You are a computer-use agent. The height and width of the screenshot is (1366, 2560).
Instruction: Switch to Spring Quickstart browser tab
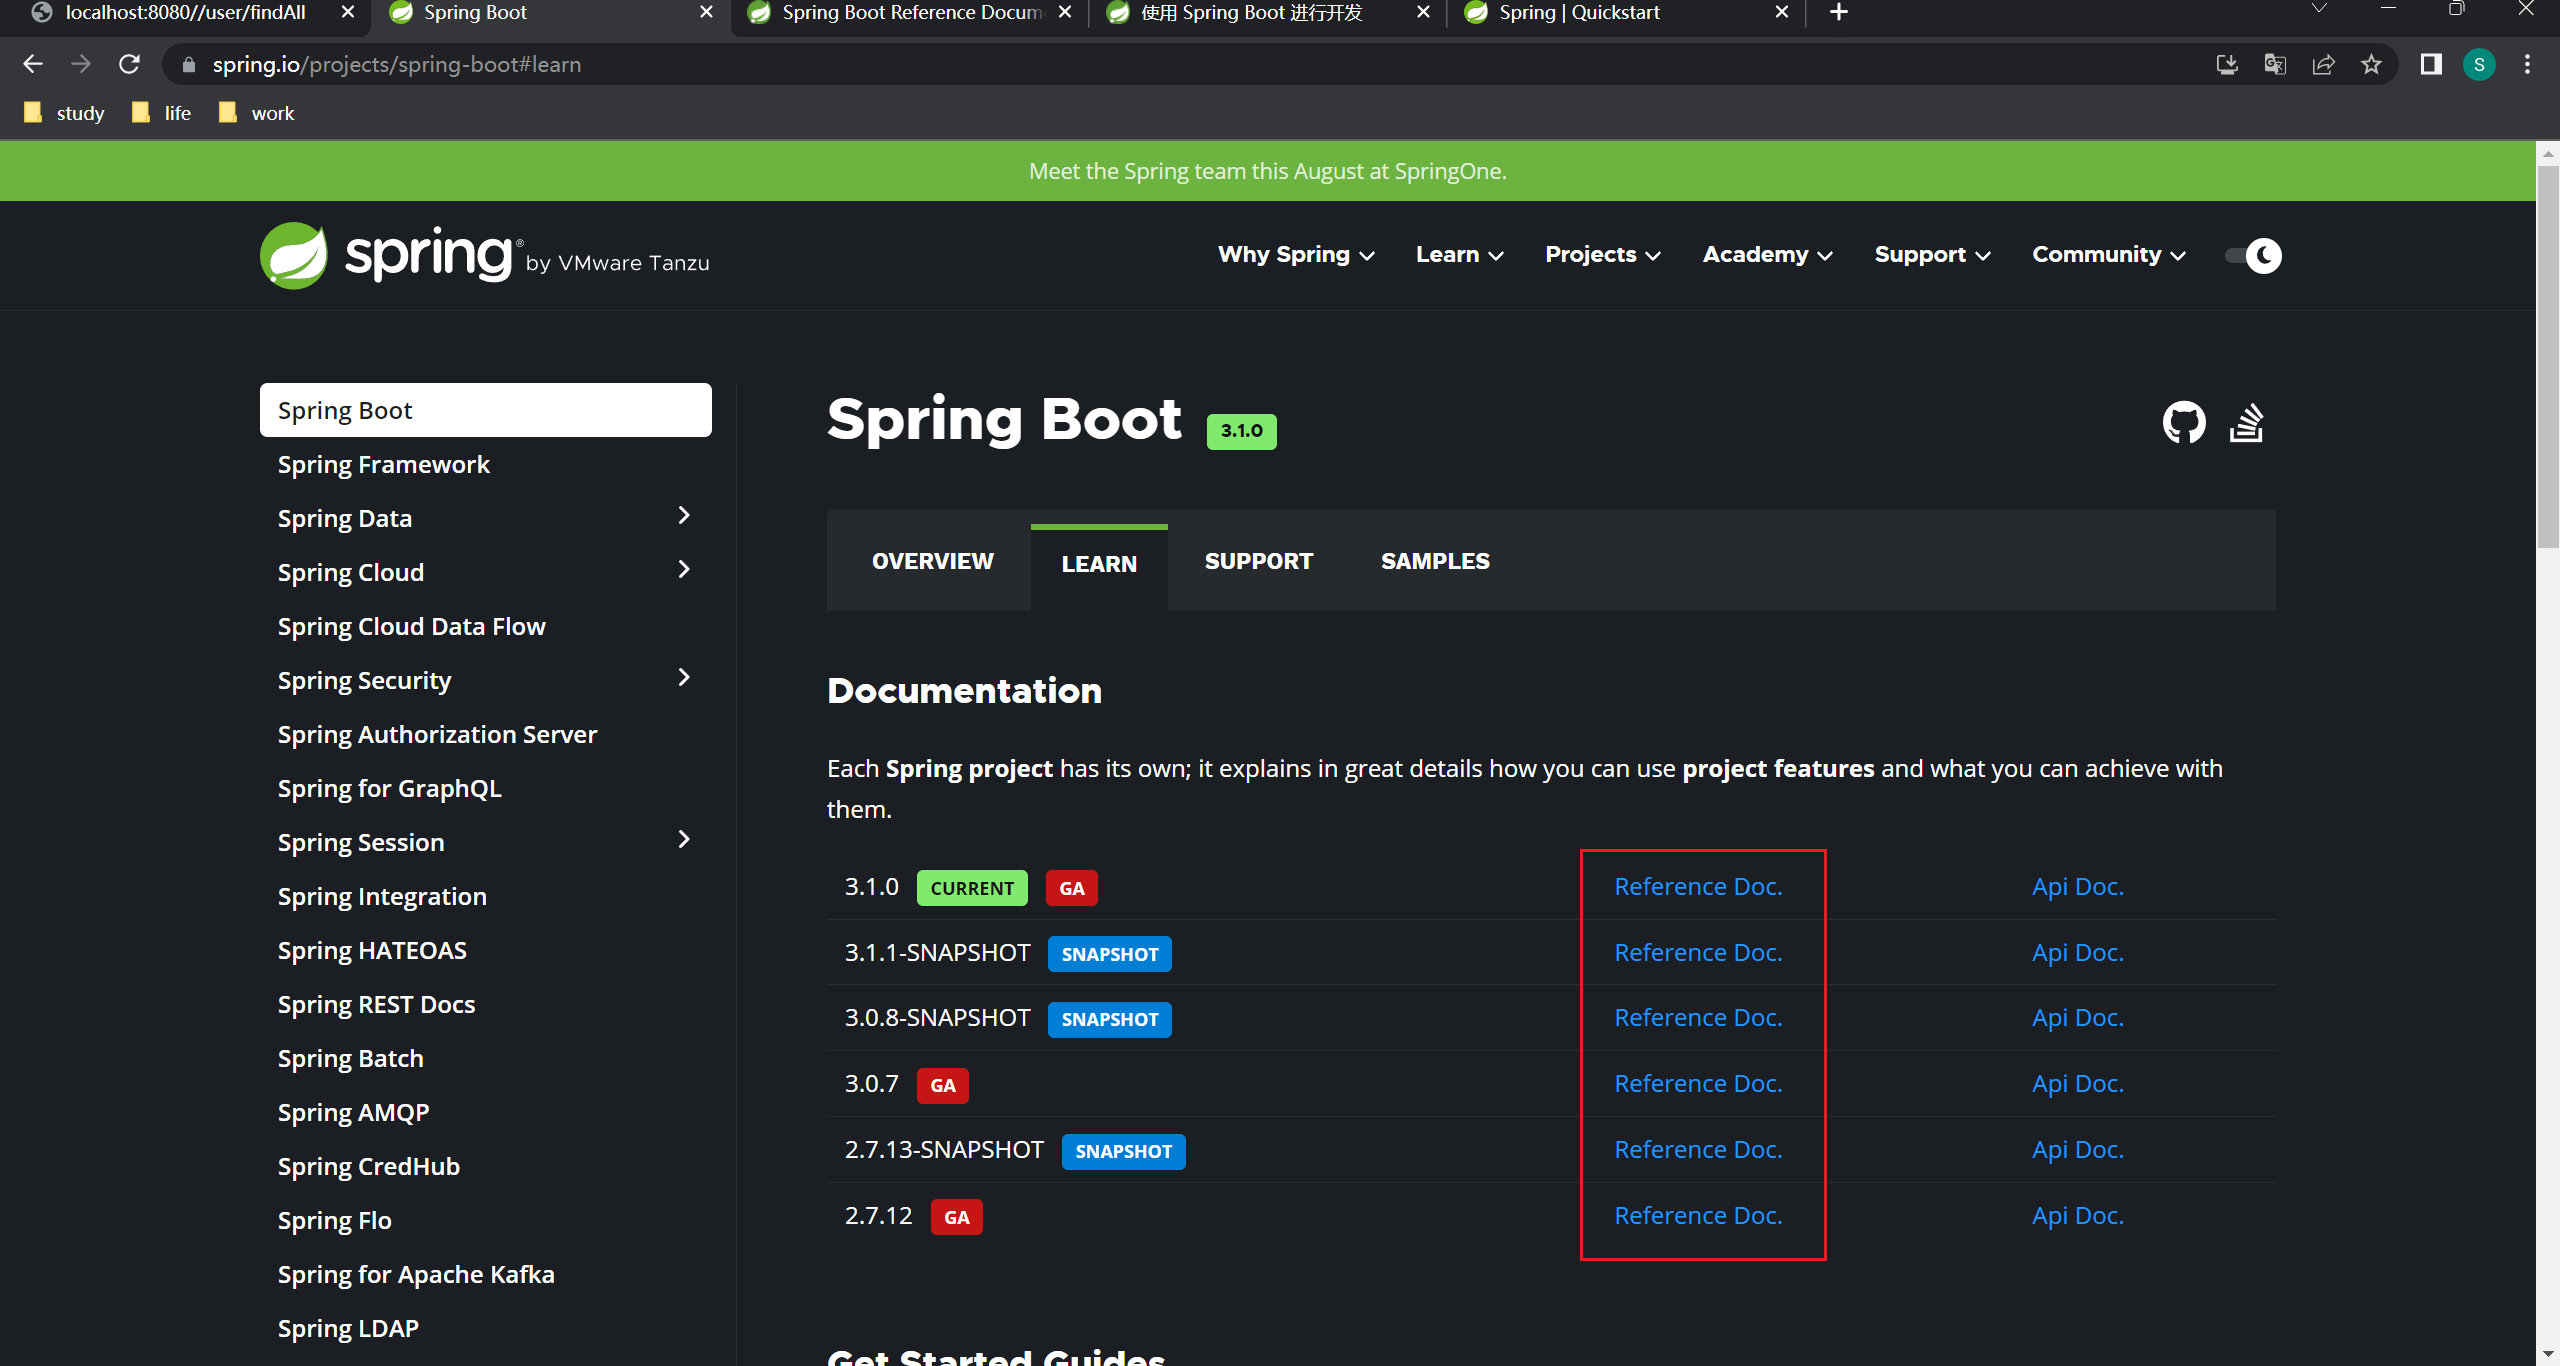point(1624,13)
